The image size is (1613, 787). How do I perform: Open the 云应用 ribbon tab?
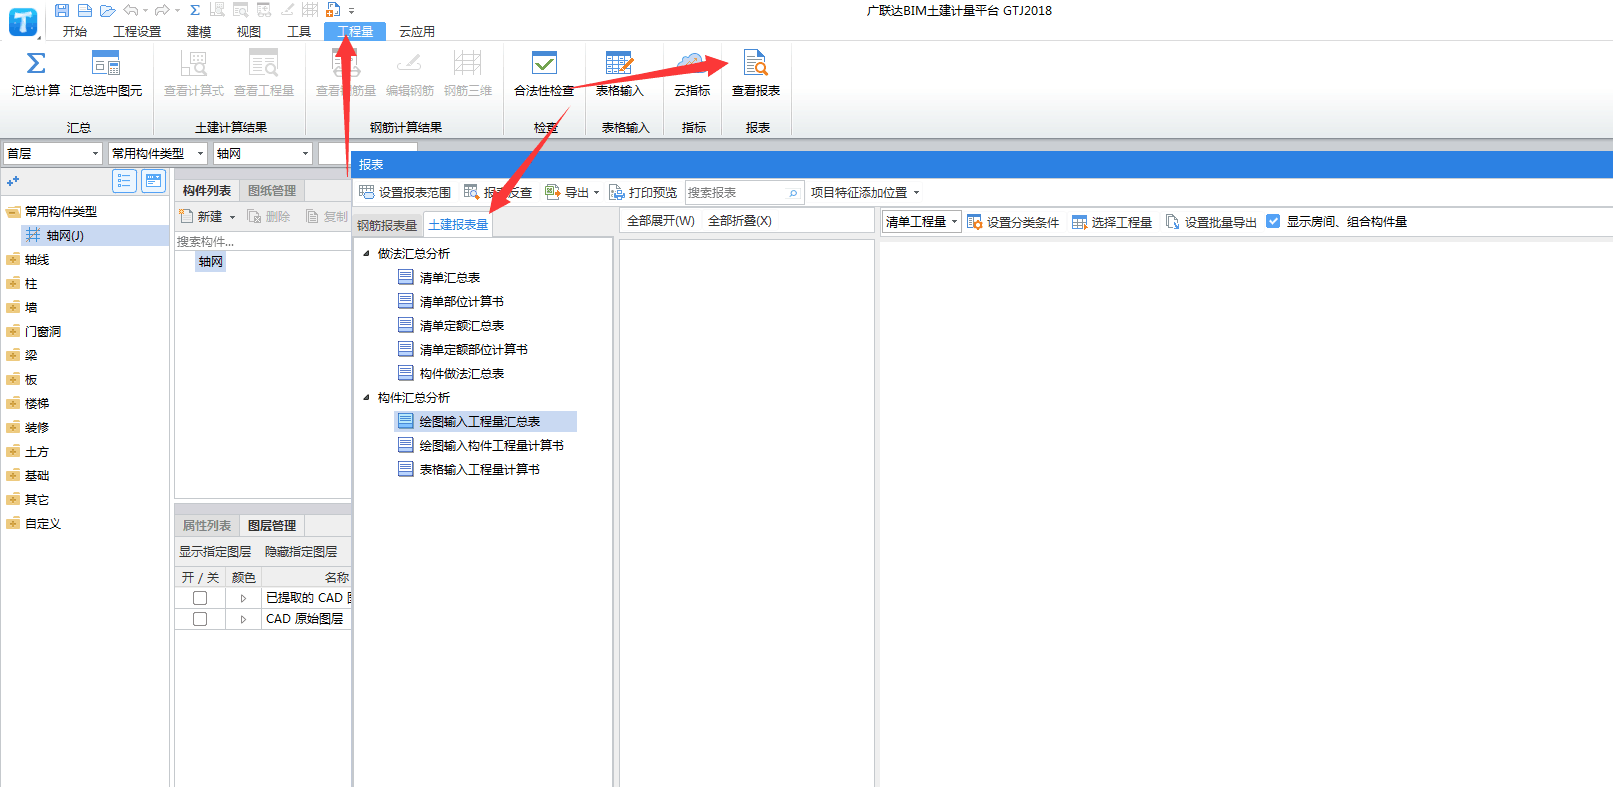[417, 32]
